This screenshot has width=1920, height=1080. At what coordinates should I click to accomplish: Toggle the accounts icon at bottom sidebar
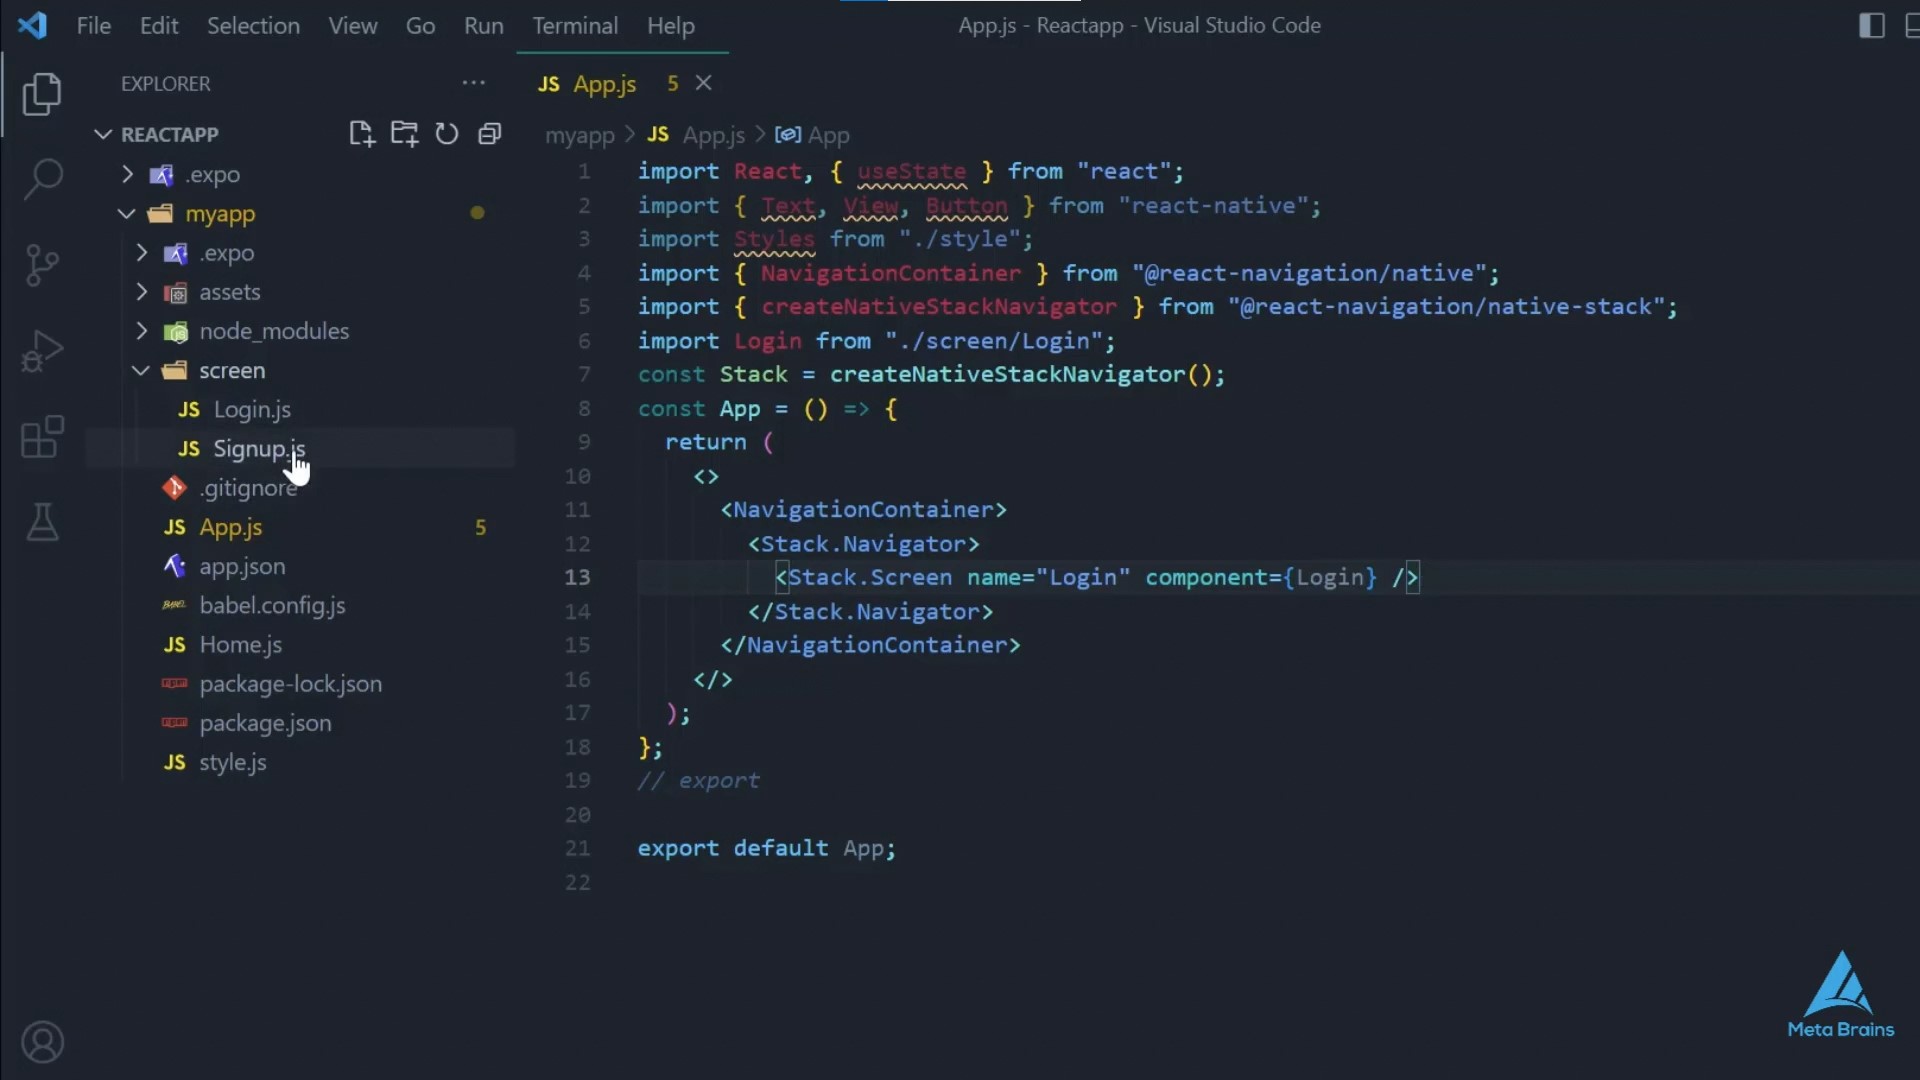(x=42, y=1043)
